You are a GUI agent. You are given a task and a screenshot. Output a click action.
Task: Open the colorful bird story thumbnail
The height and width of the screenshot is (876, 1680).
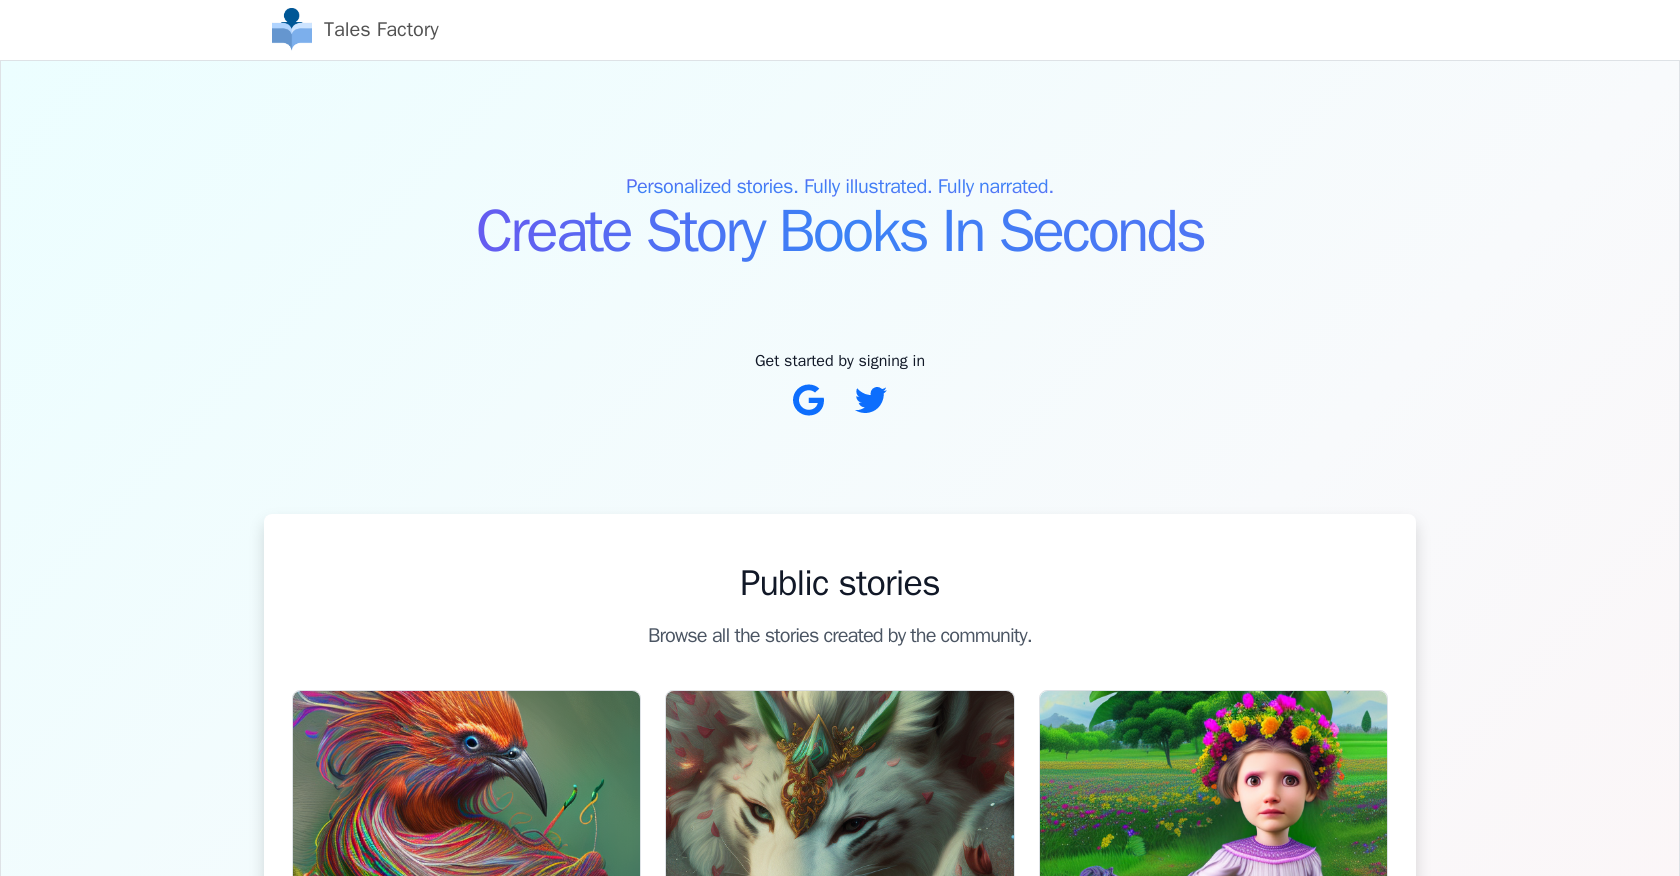click(466, 783)
